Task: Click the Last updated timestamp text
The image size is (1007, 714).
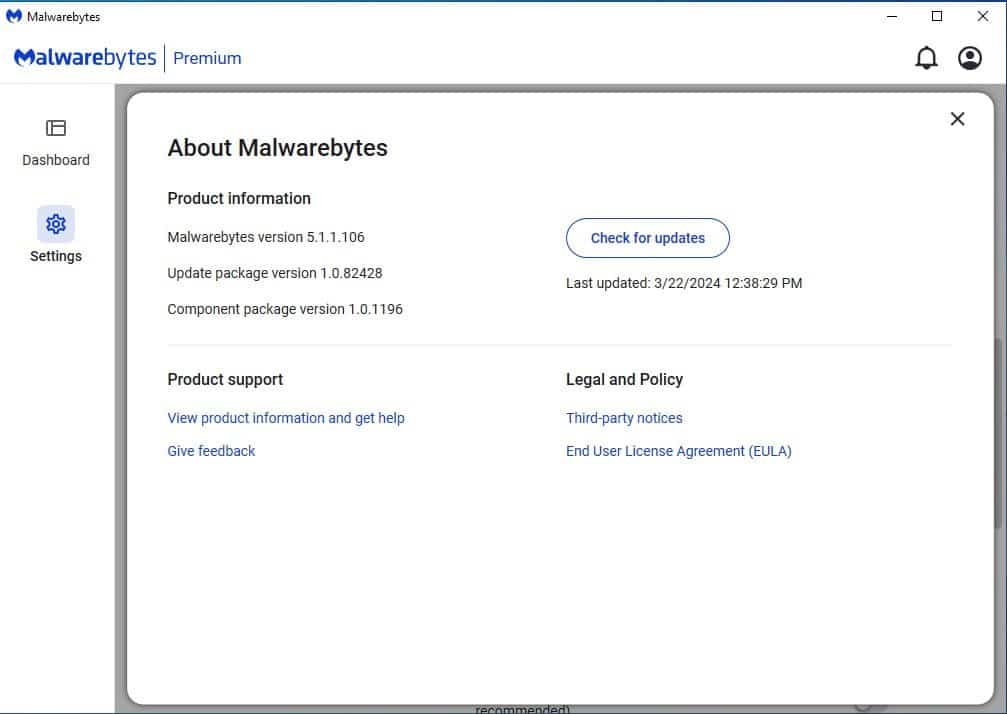Action: pyautogui.click(x=684, y=283)
